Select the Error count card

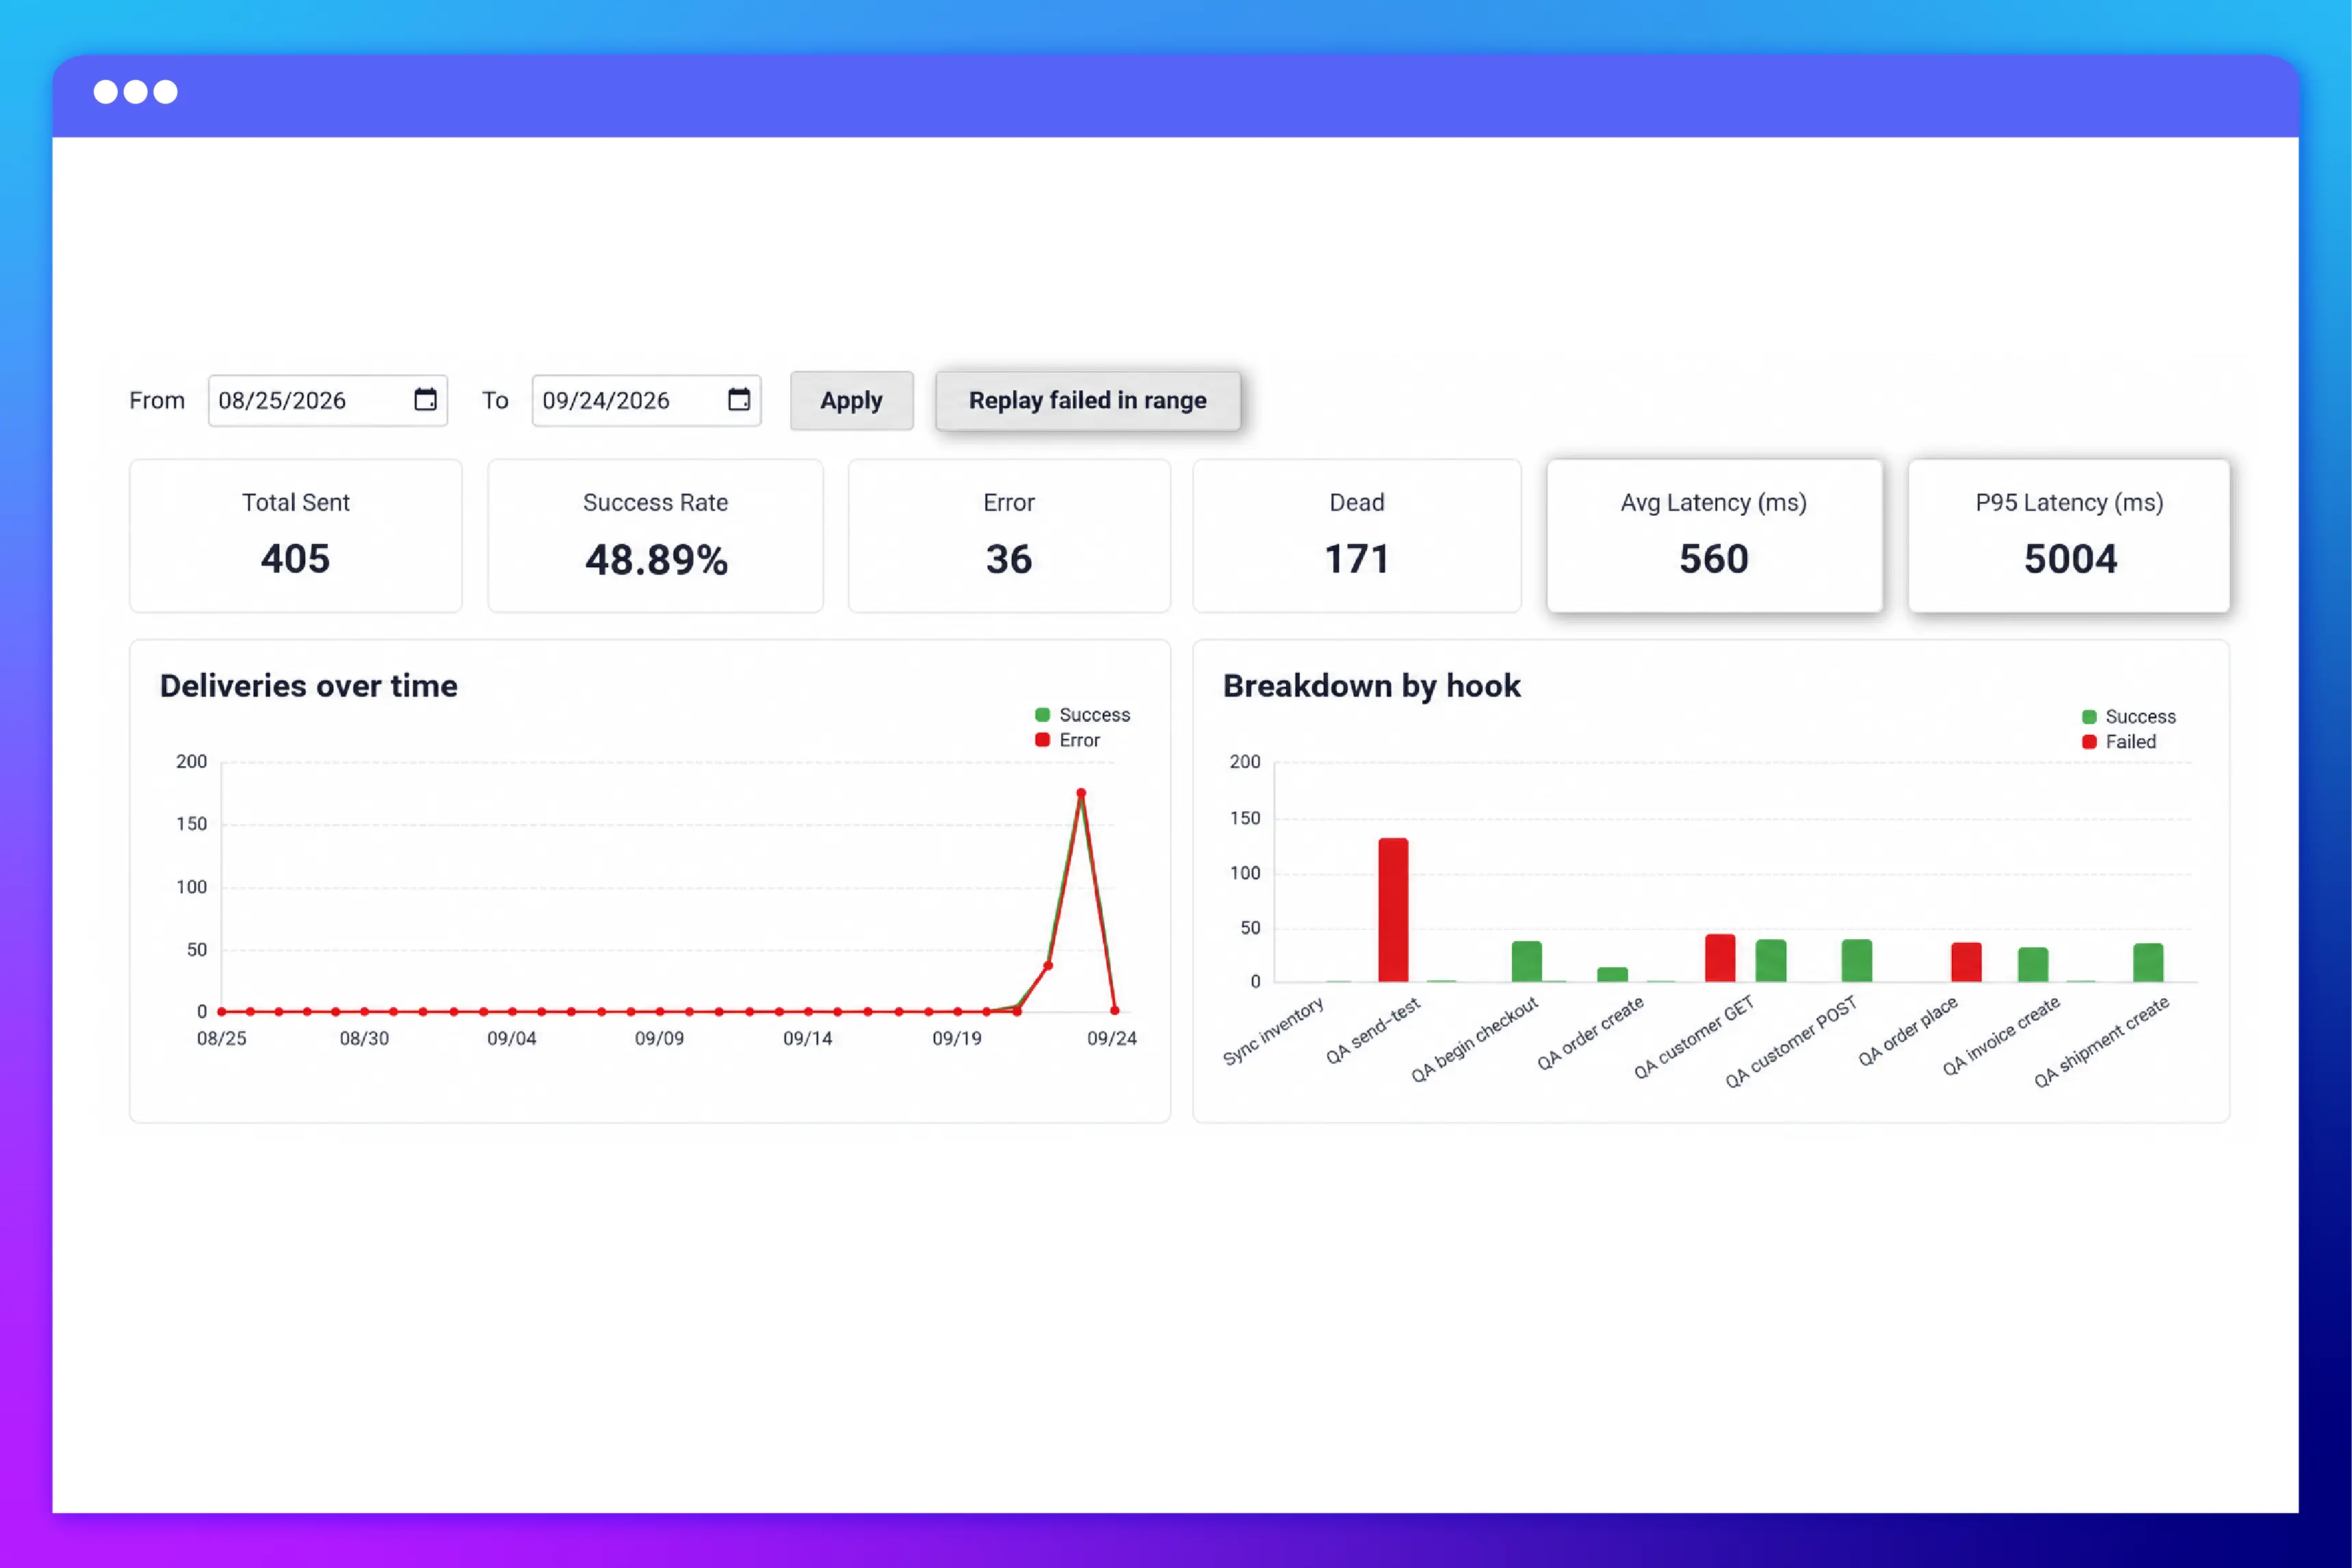pyautogui.click(x=1008, y=535)
